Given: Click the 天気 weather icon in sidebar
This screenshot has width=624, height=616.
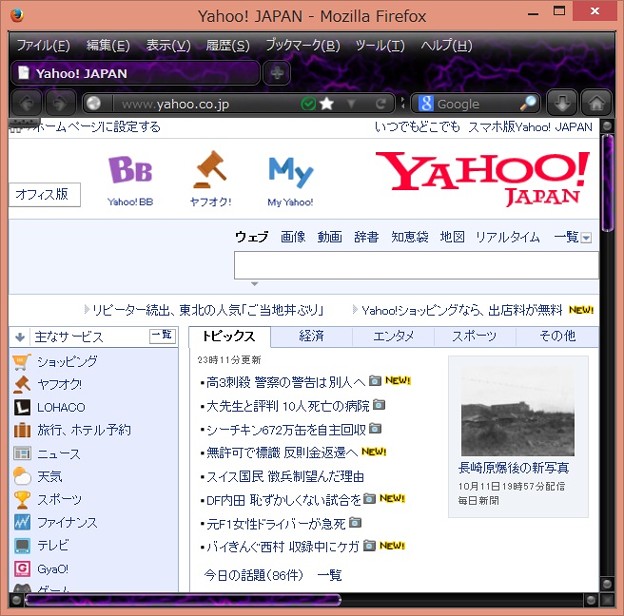Looking at the screenshot, I should click(x=22, y=476).
